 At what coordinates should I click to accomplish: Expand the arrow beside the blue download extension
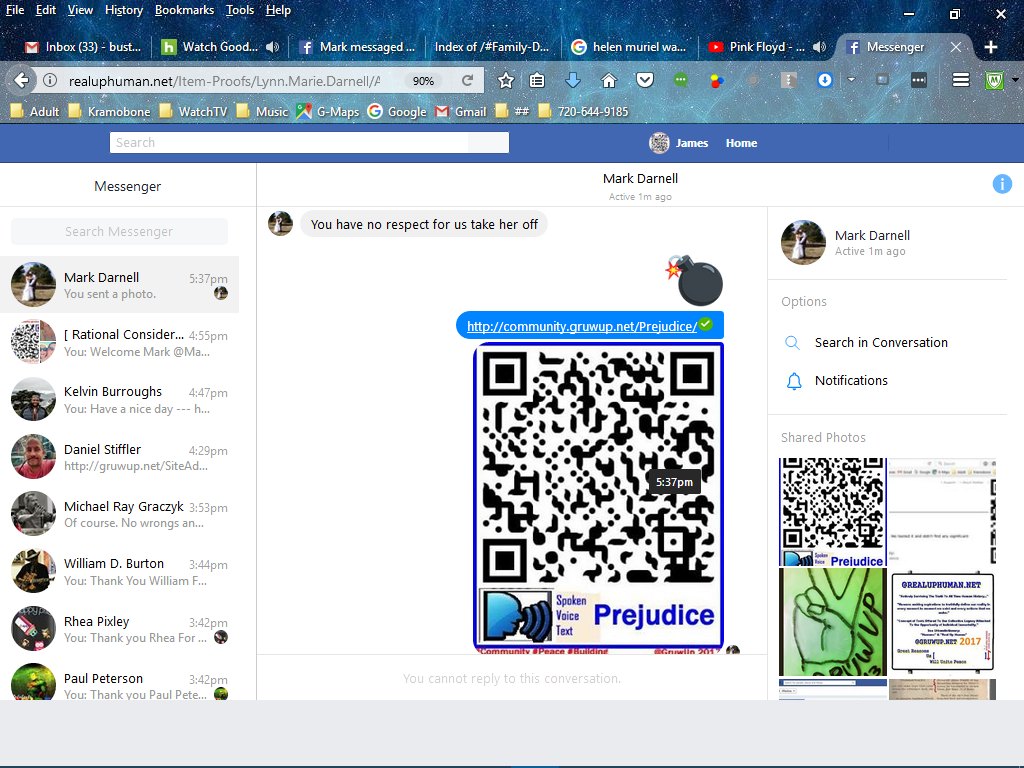click(851, 80)
